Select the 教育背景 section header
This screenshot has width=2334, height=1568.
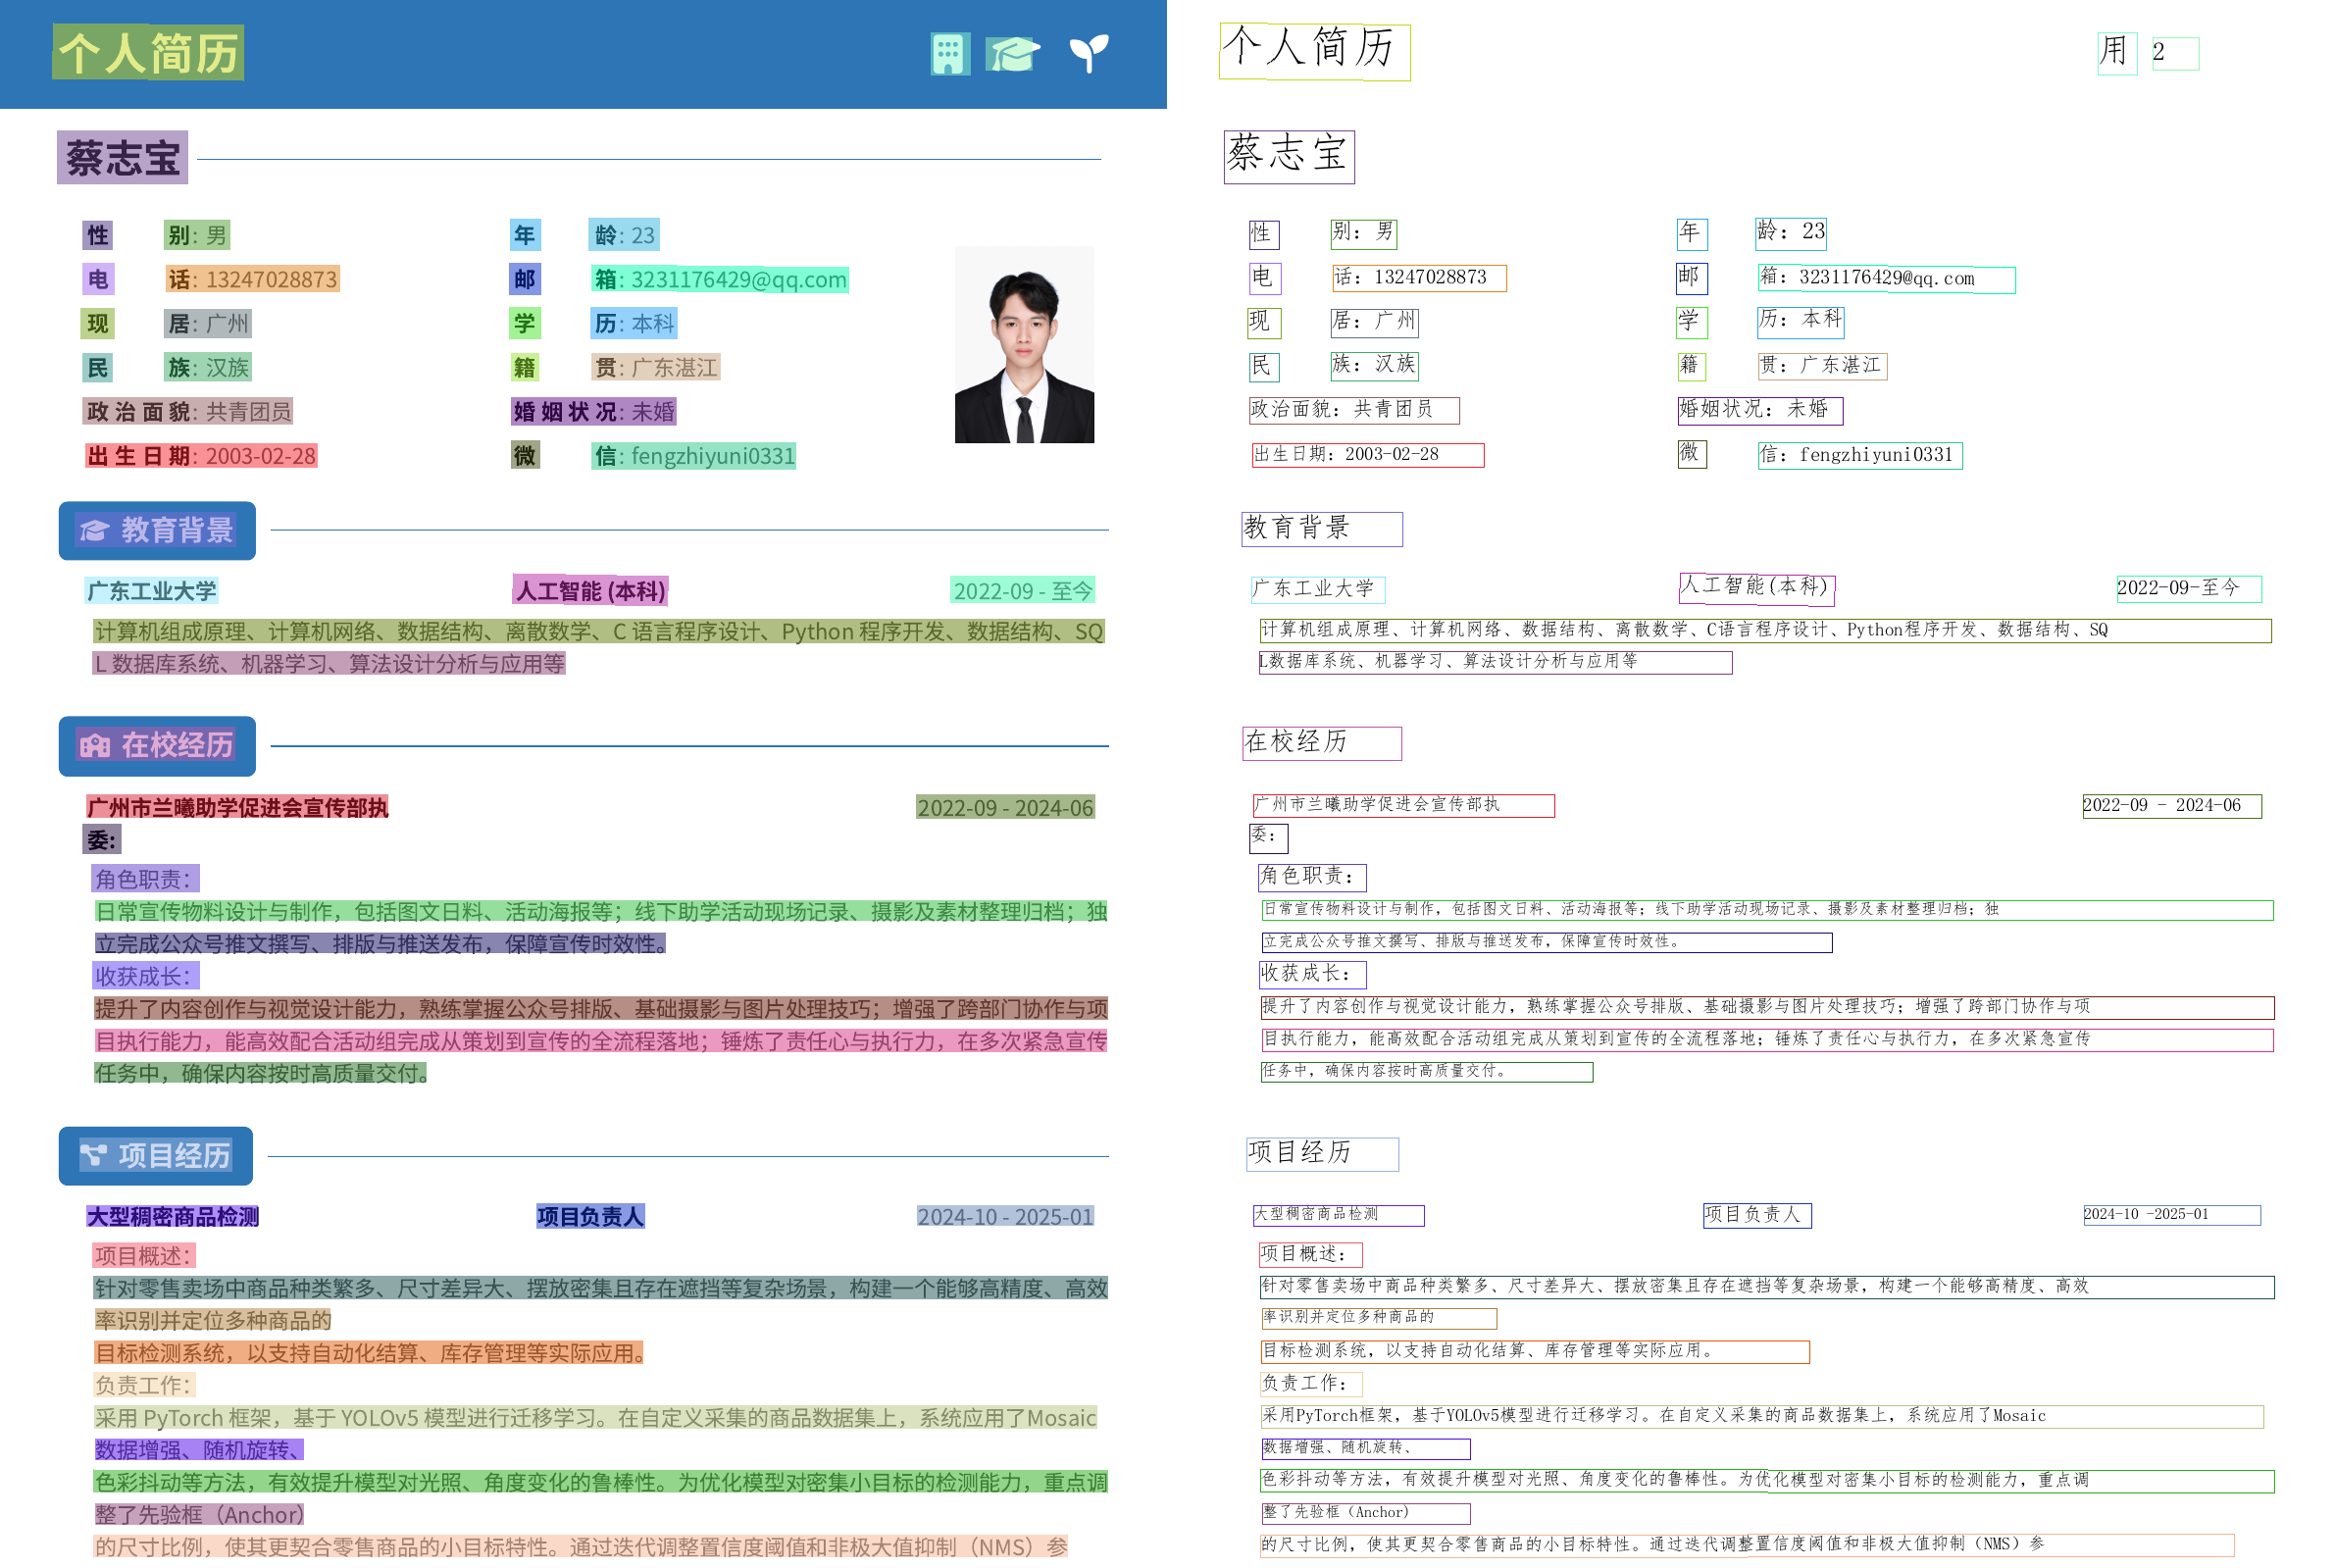click(176, 530)
